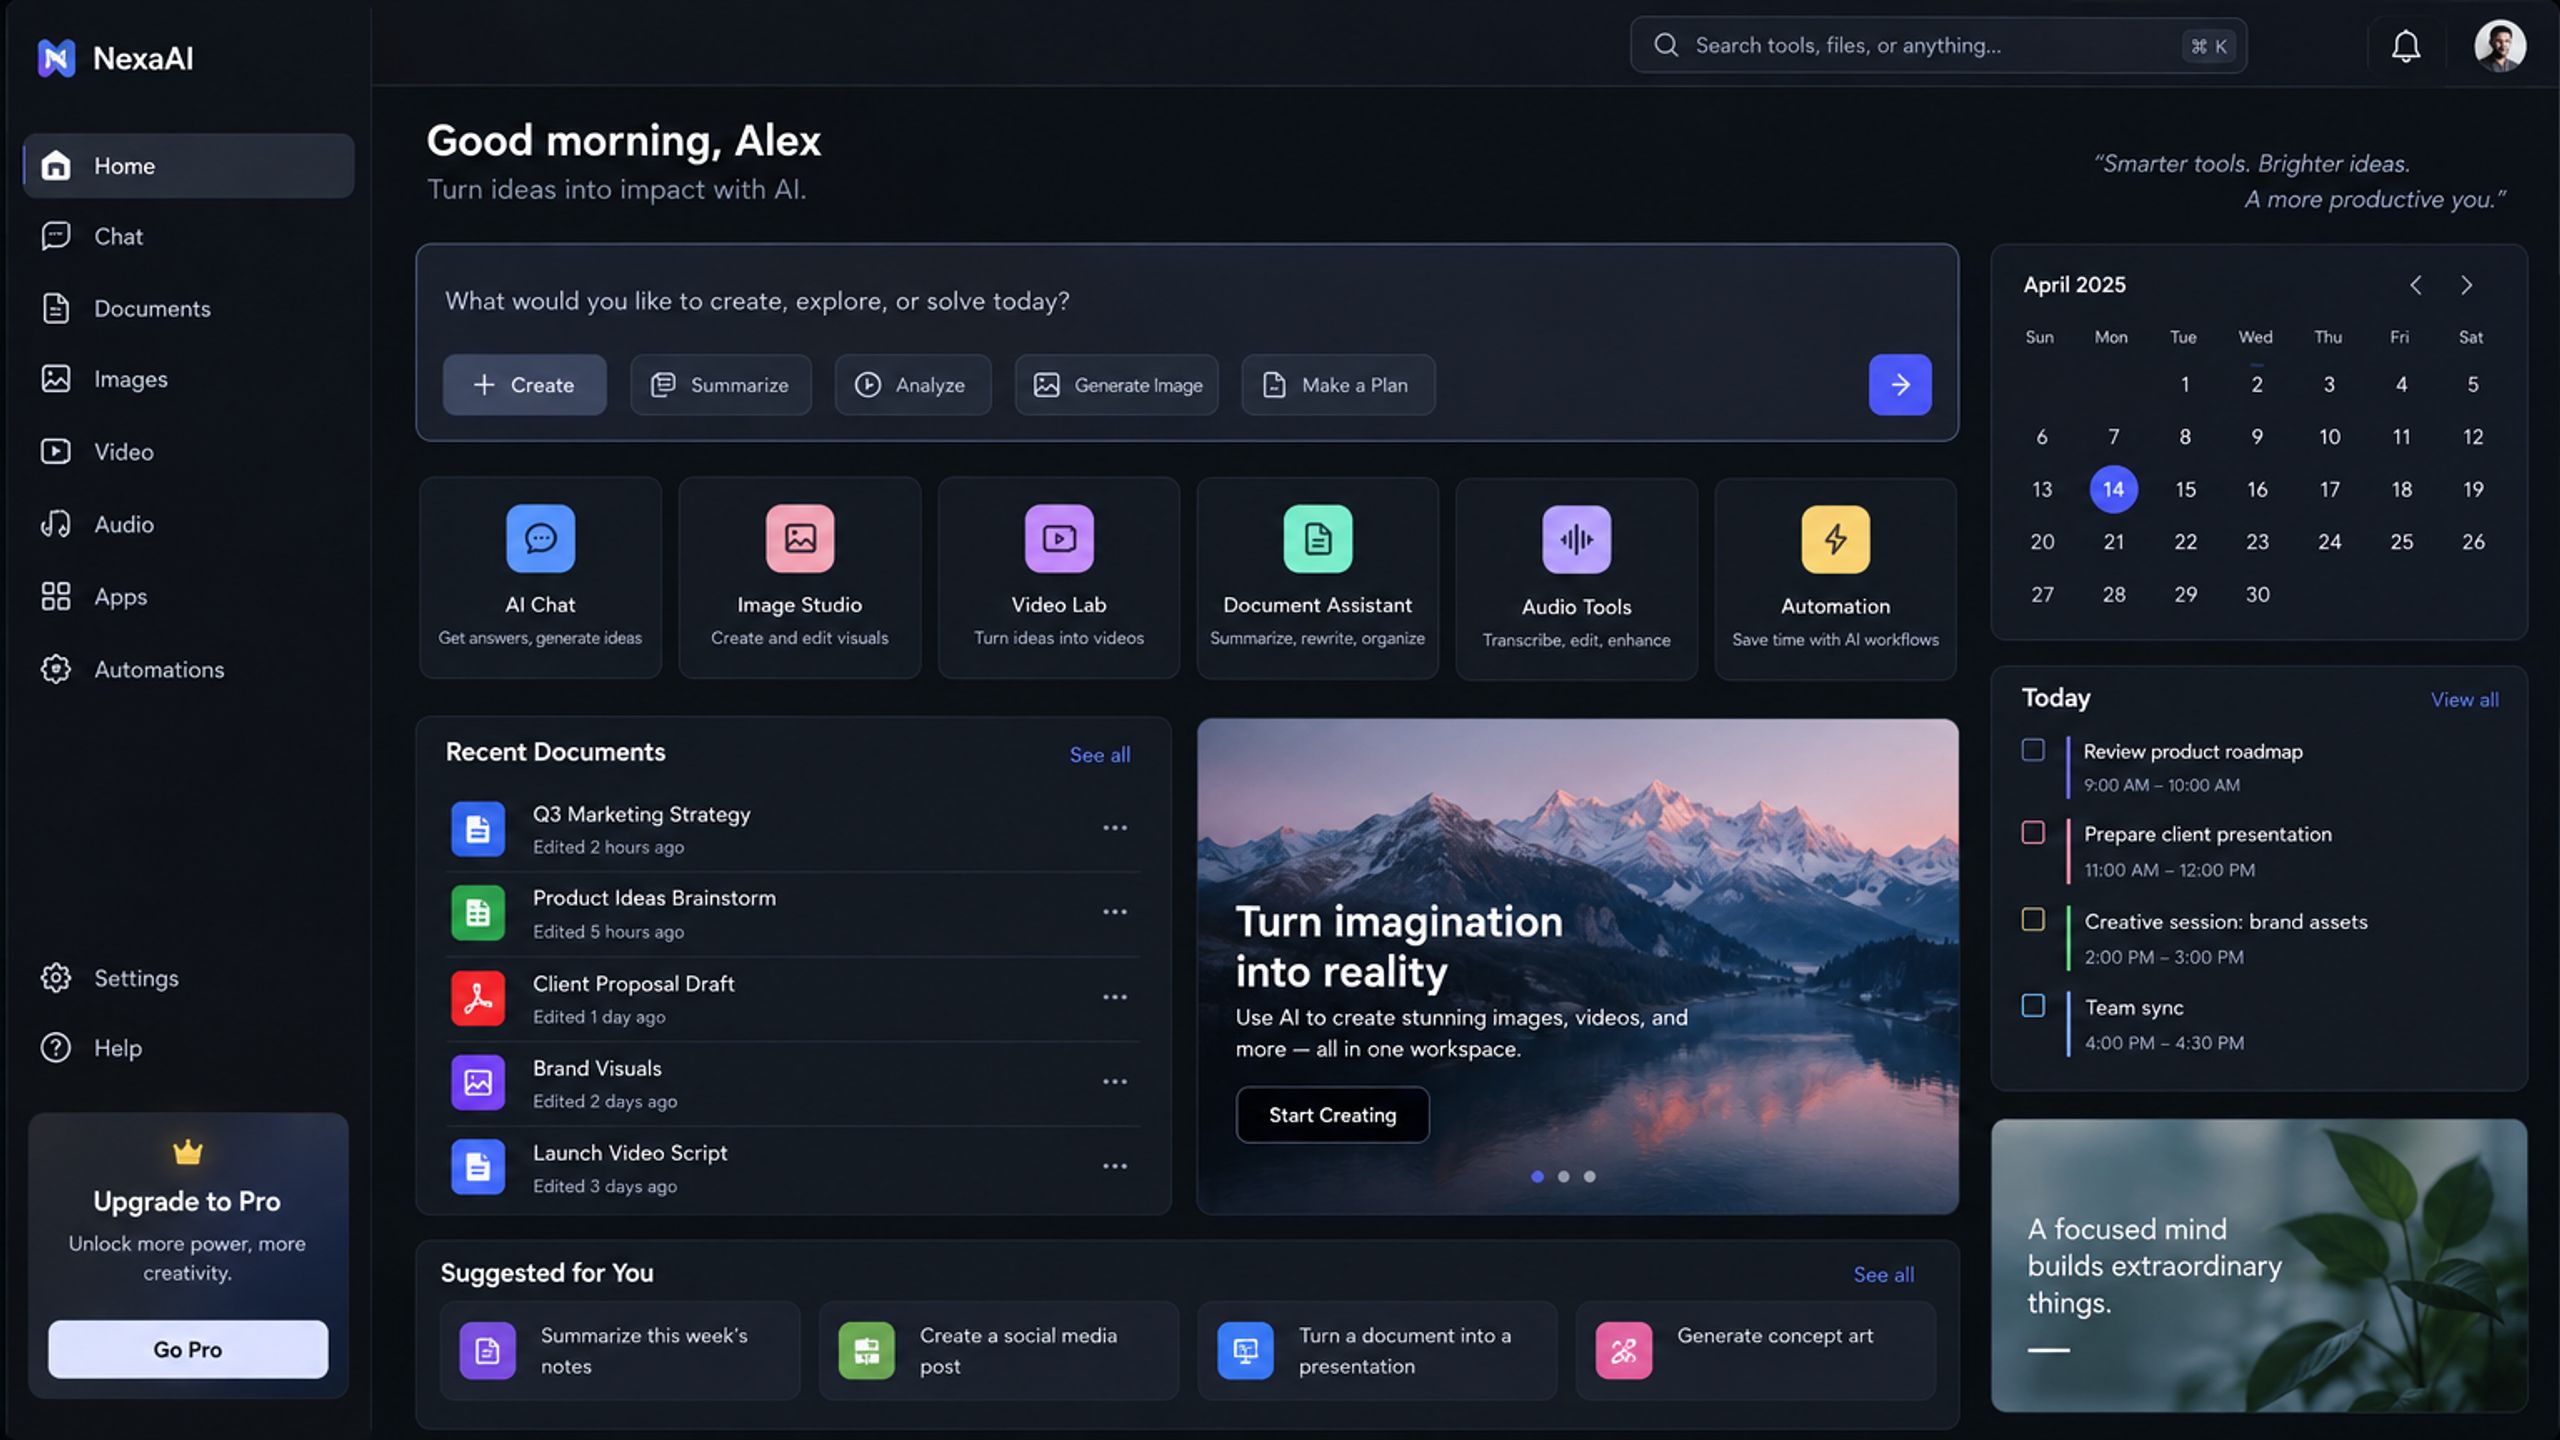Select April 15 in the calendar

coord(2185,489)
